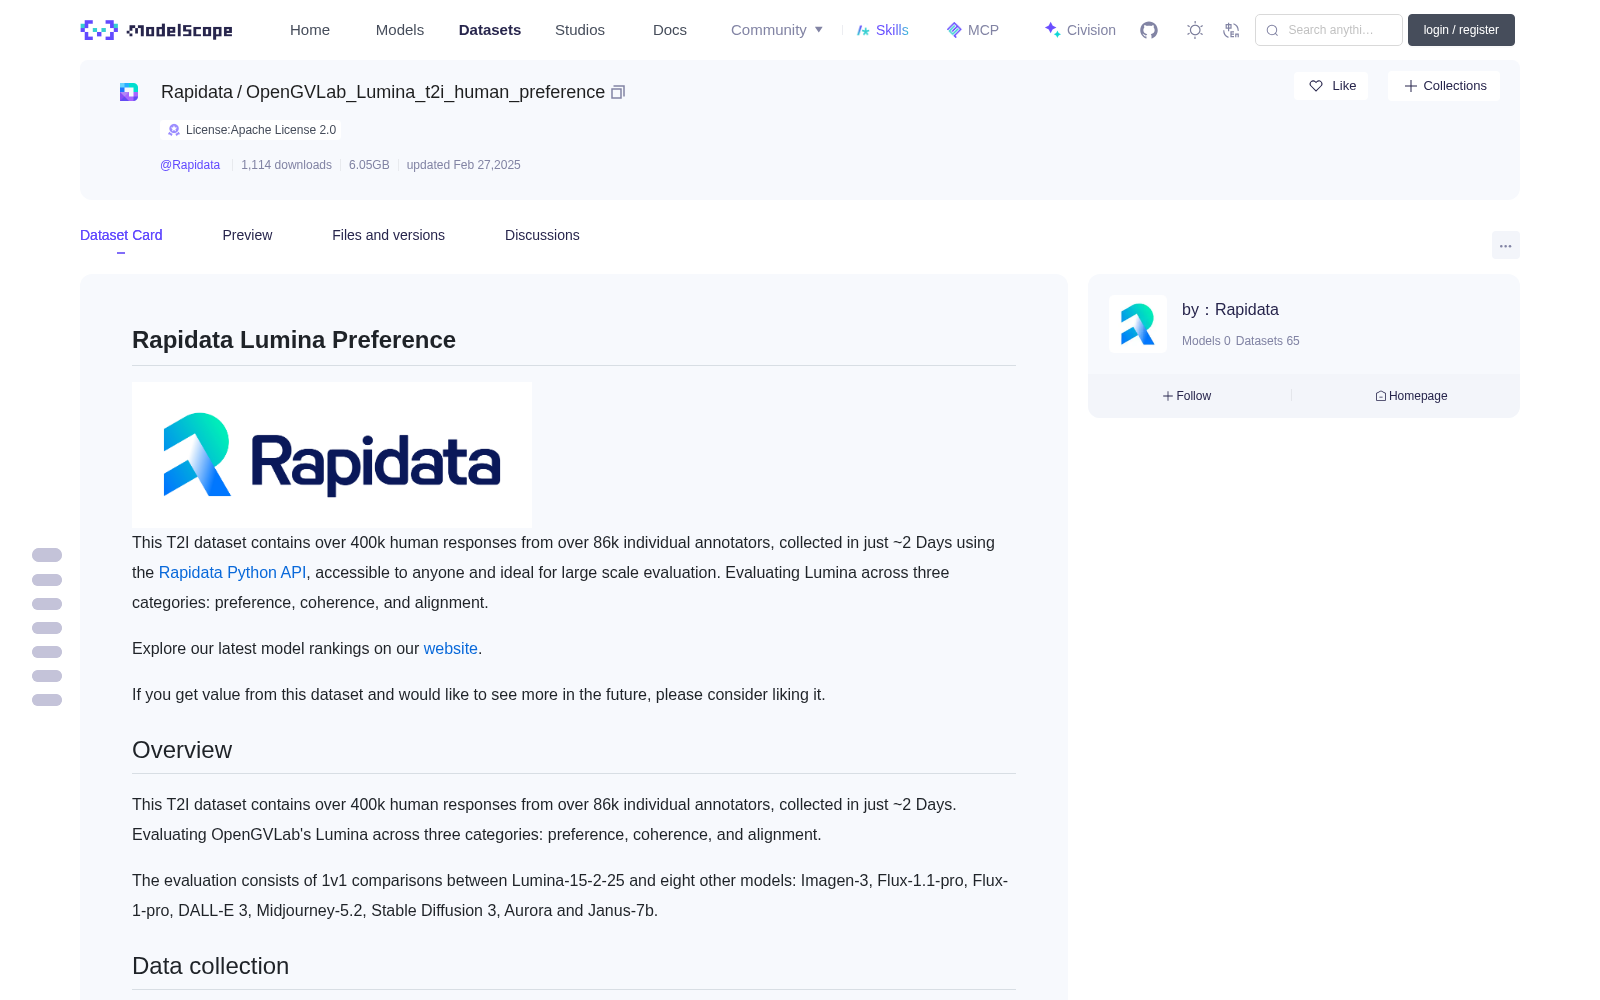The height and width of the screenshot is (1000, 1600).
Task: Click the Overview heading
Action: 182,750
